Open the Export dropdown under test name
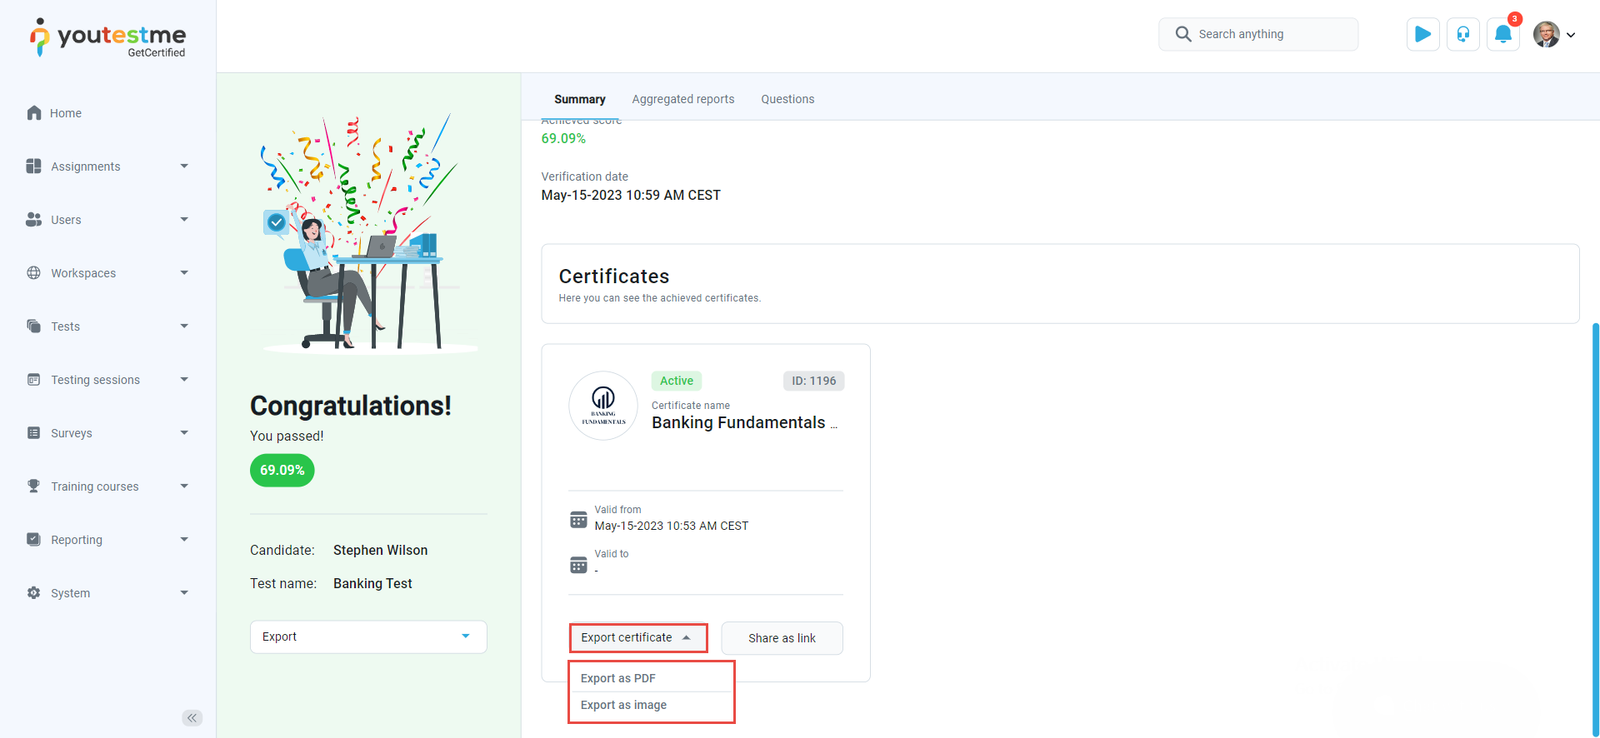Screen dimensions: 1600x738 368,637
